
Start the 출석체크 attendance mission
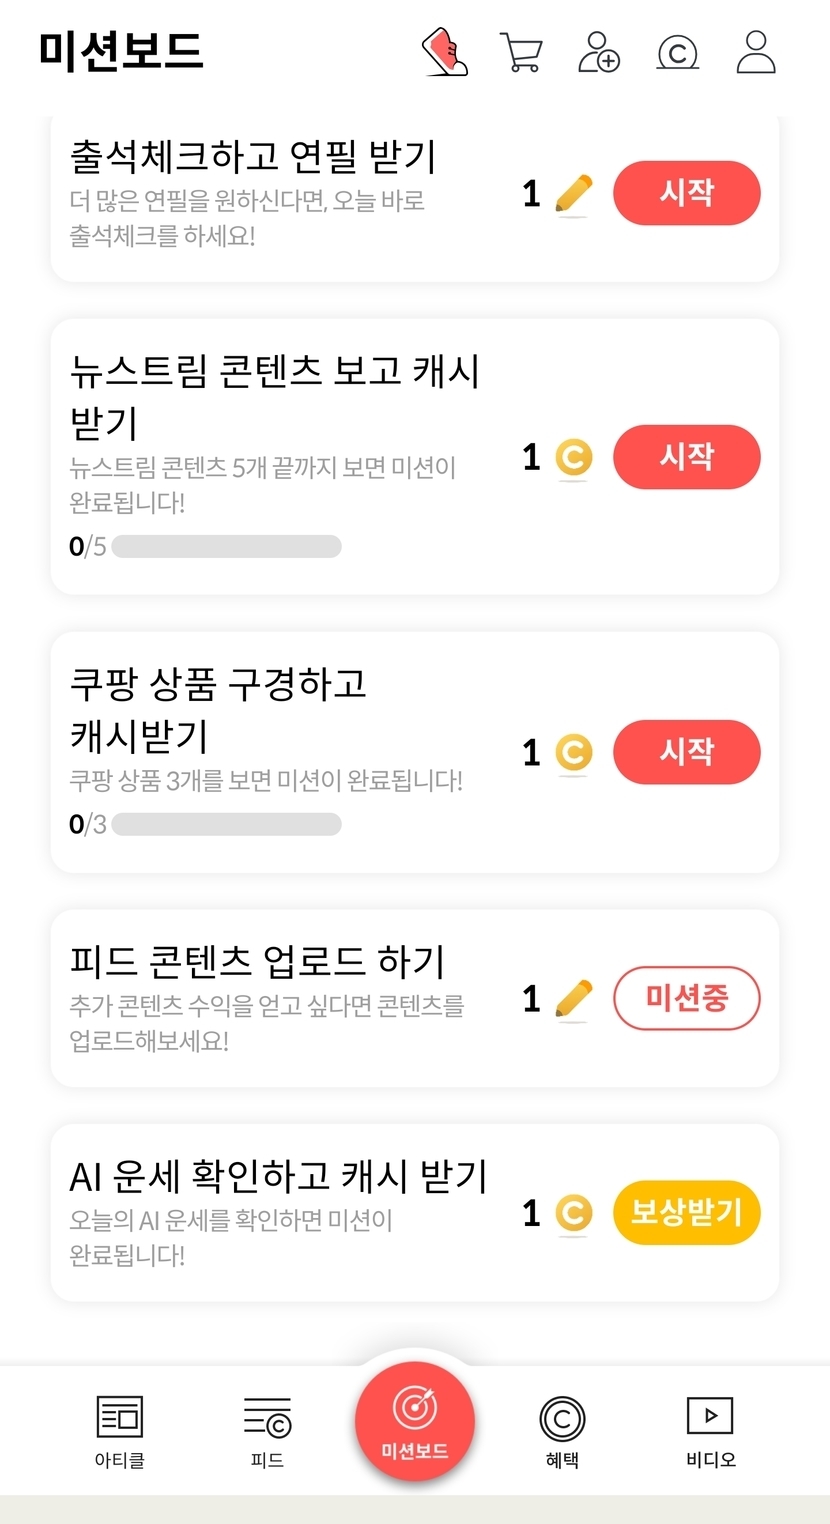(x=686, y=193)
